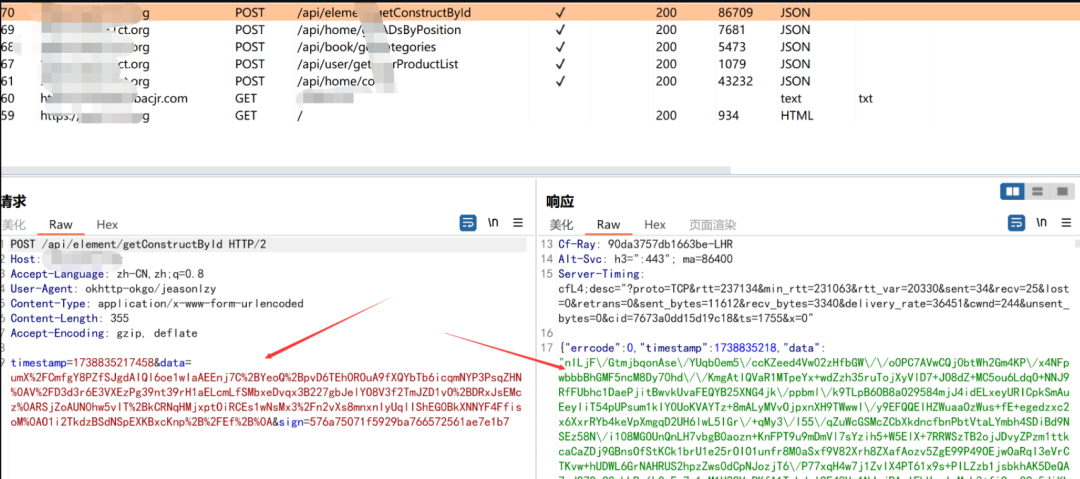Toggle word wrap in request panel
The width and height of the screenshot is (1080, 479).
tap(468, 223)
